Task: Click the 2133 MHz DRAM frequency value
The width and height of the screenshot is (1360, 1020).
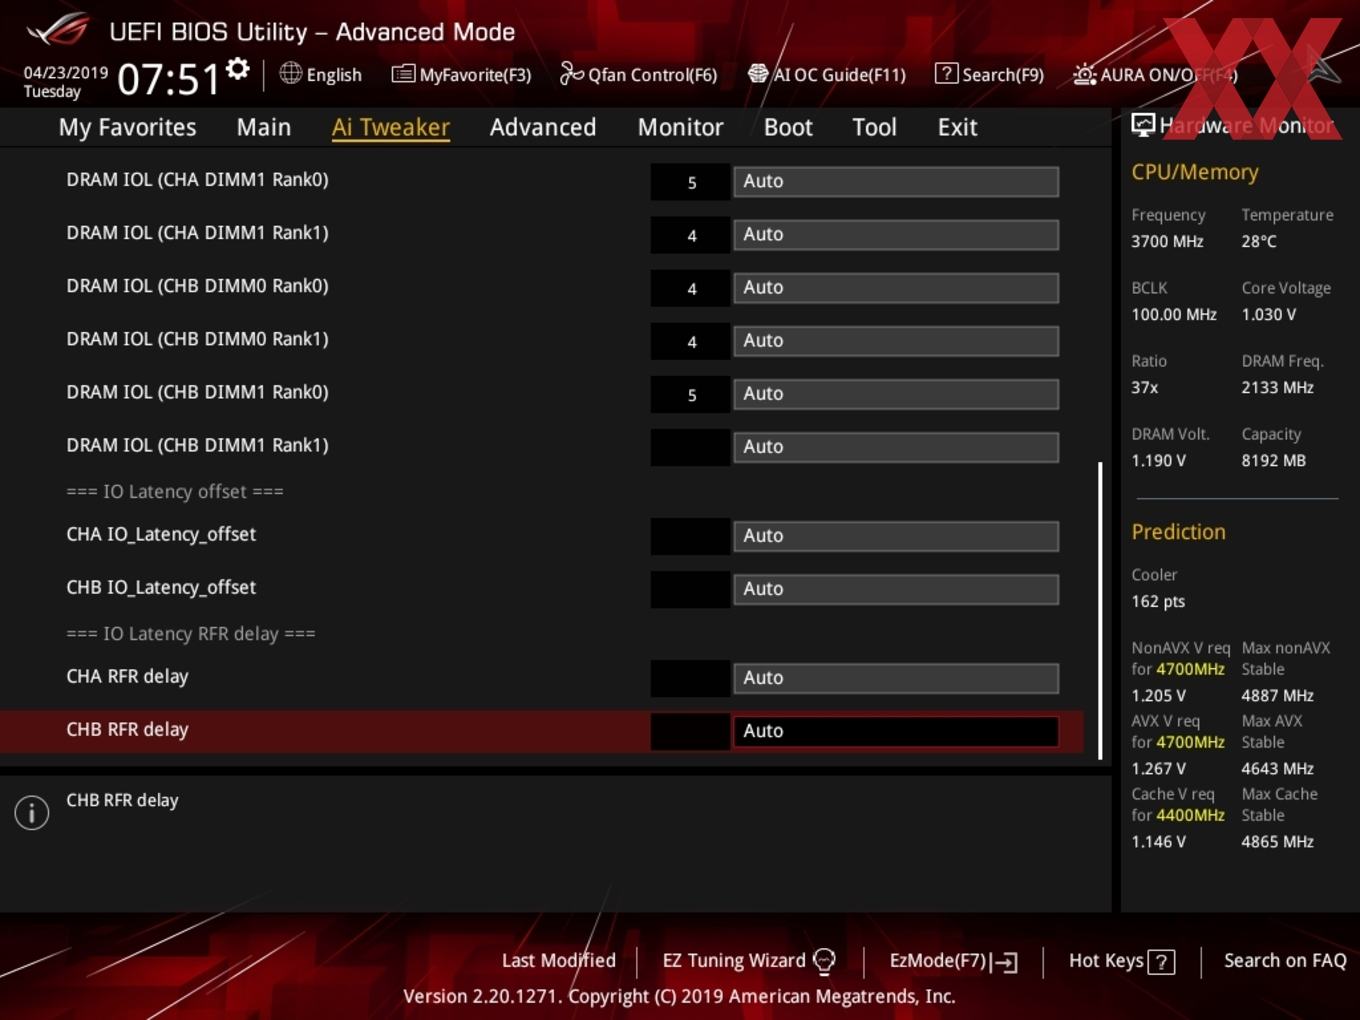Action: coord(1277,387)
